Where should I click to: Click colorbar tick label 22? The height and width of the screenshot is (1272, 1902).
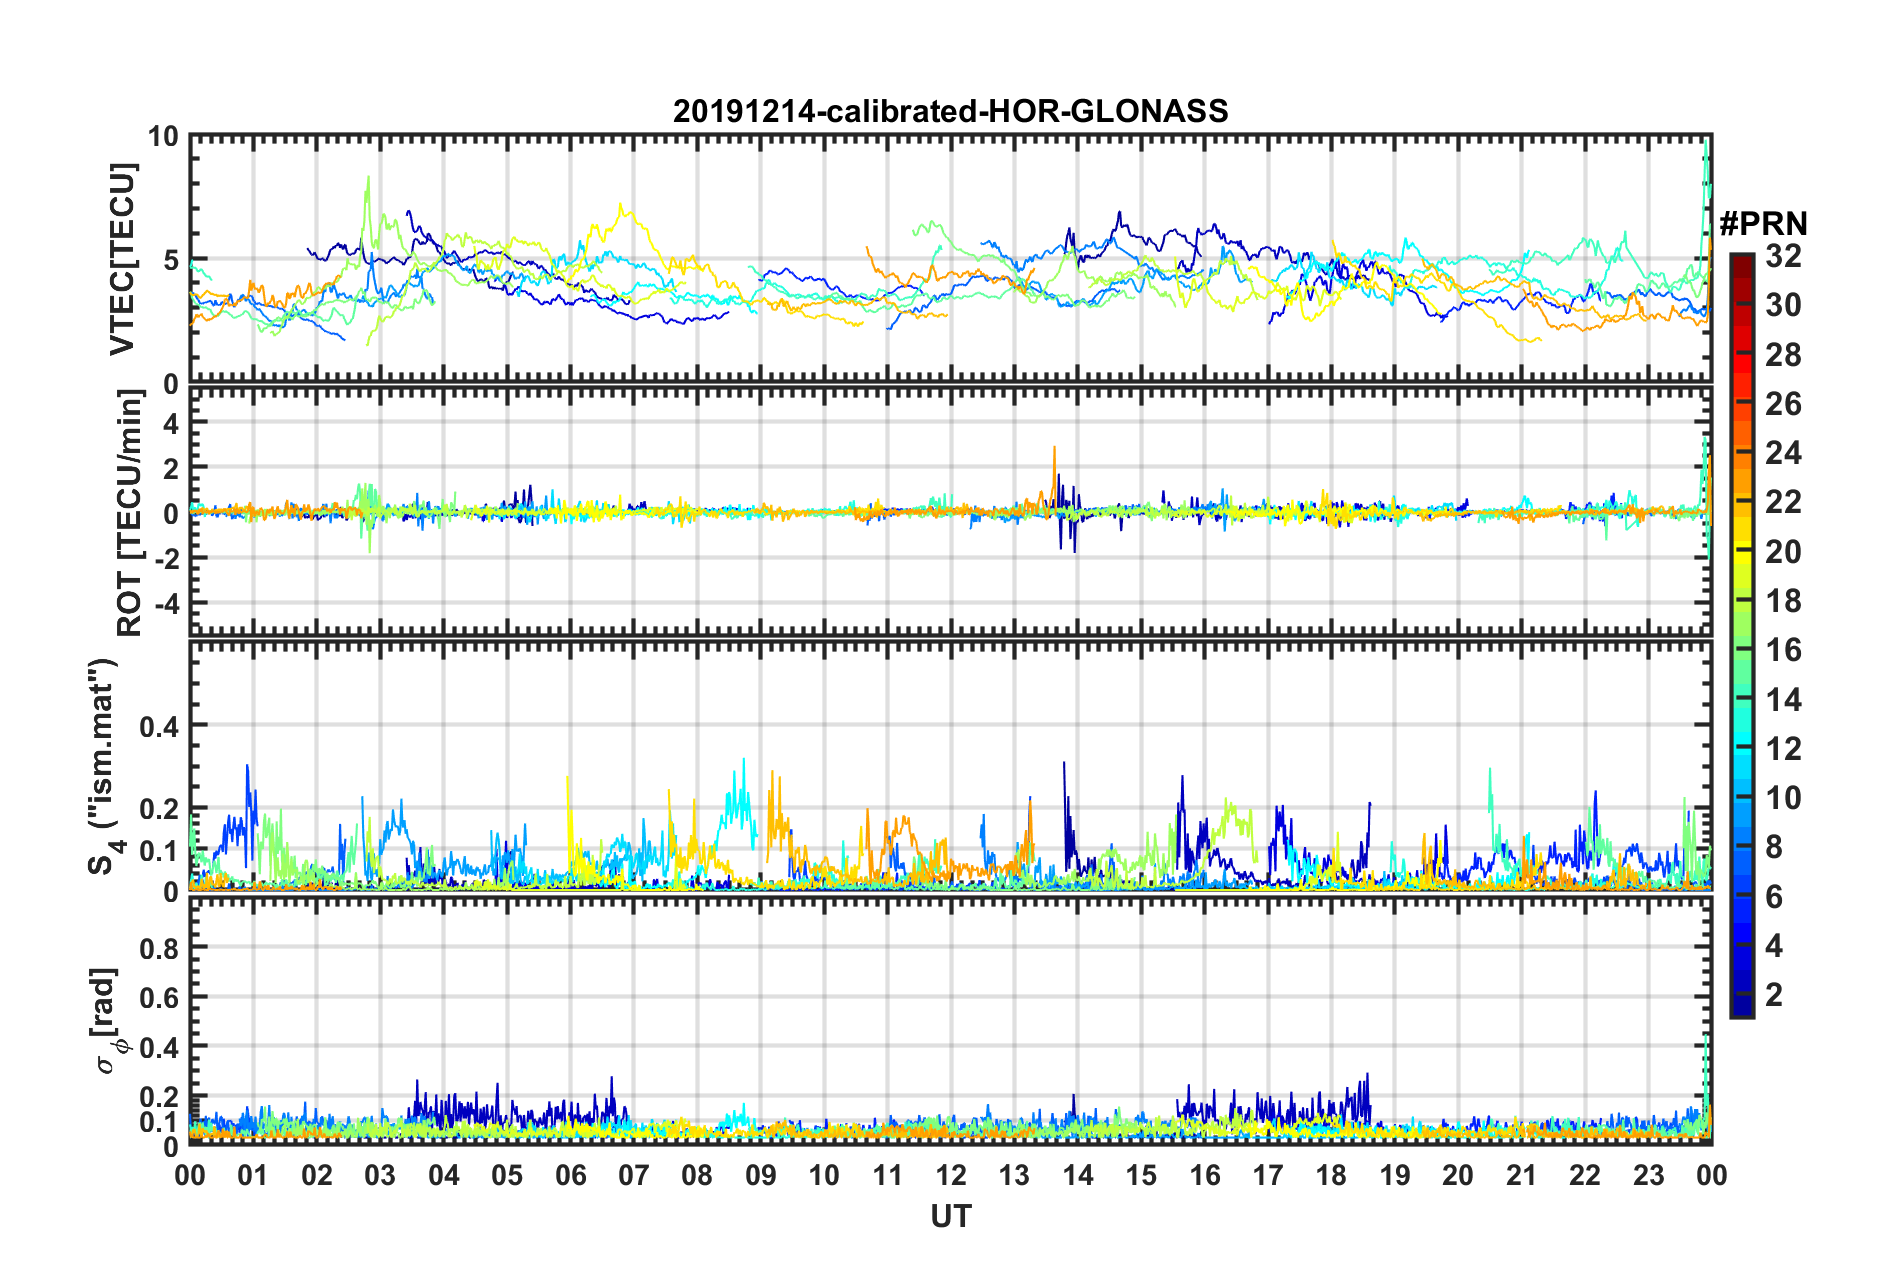coord(1783,502)
